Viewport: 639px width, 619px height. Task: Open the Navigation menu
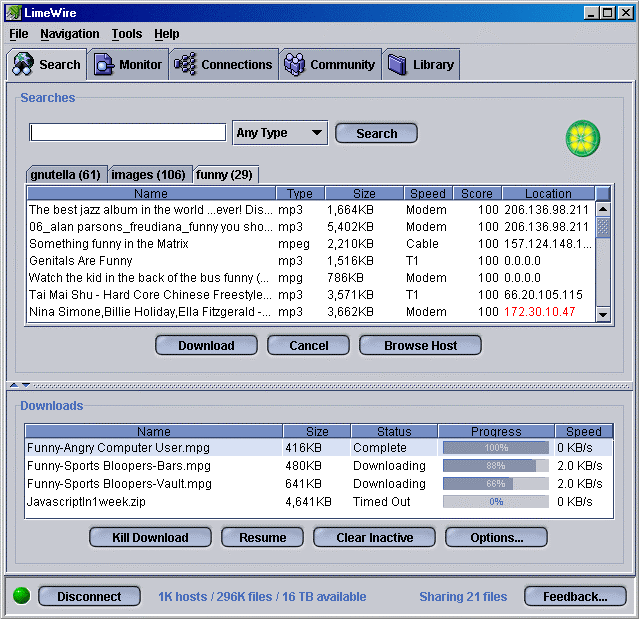point(69,34)
